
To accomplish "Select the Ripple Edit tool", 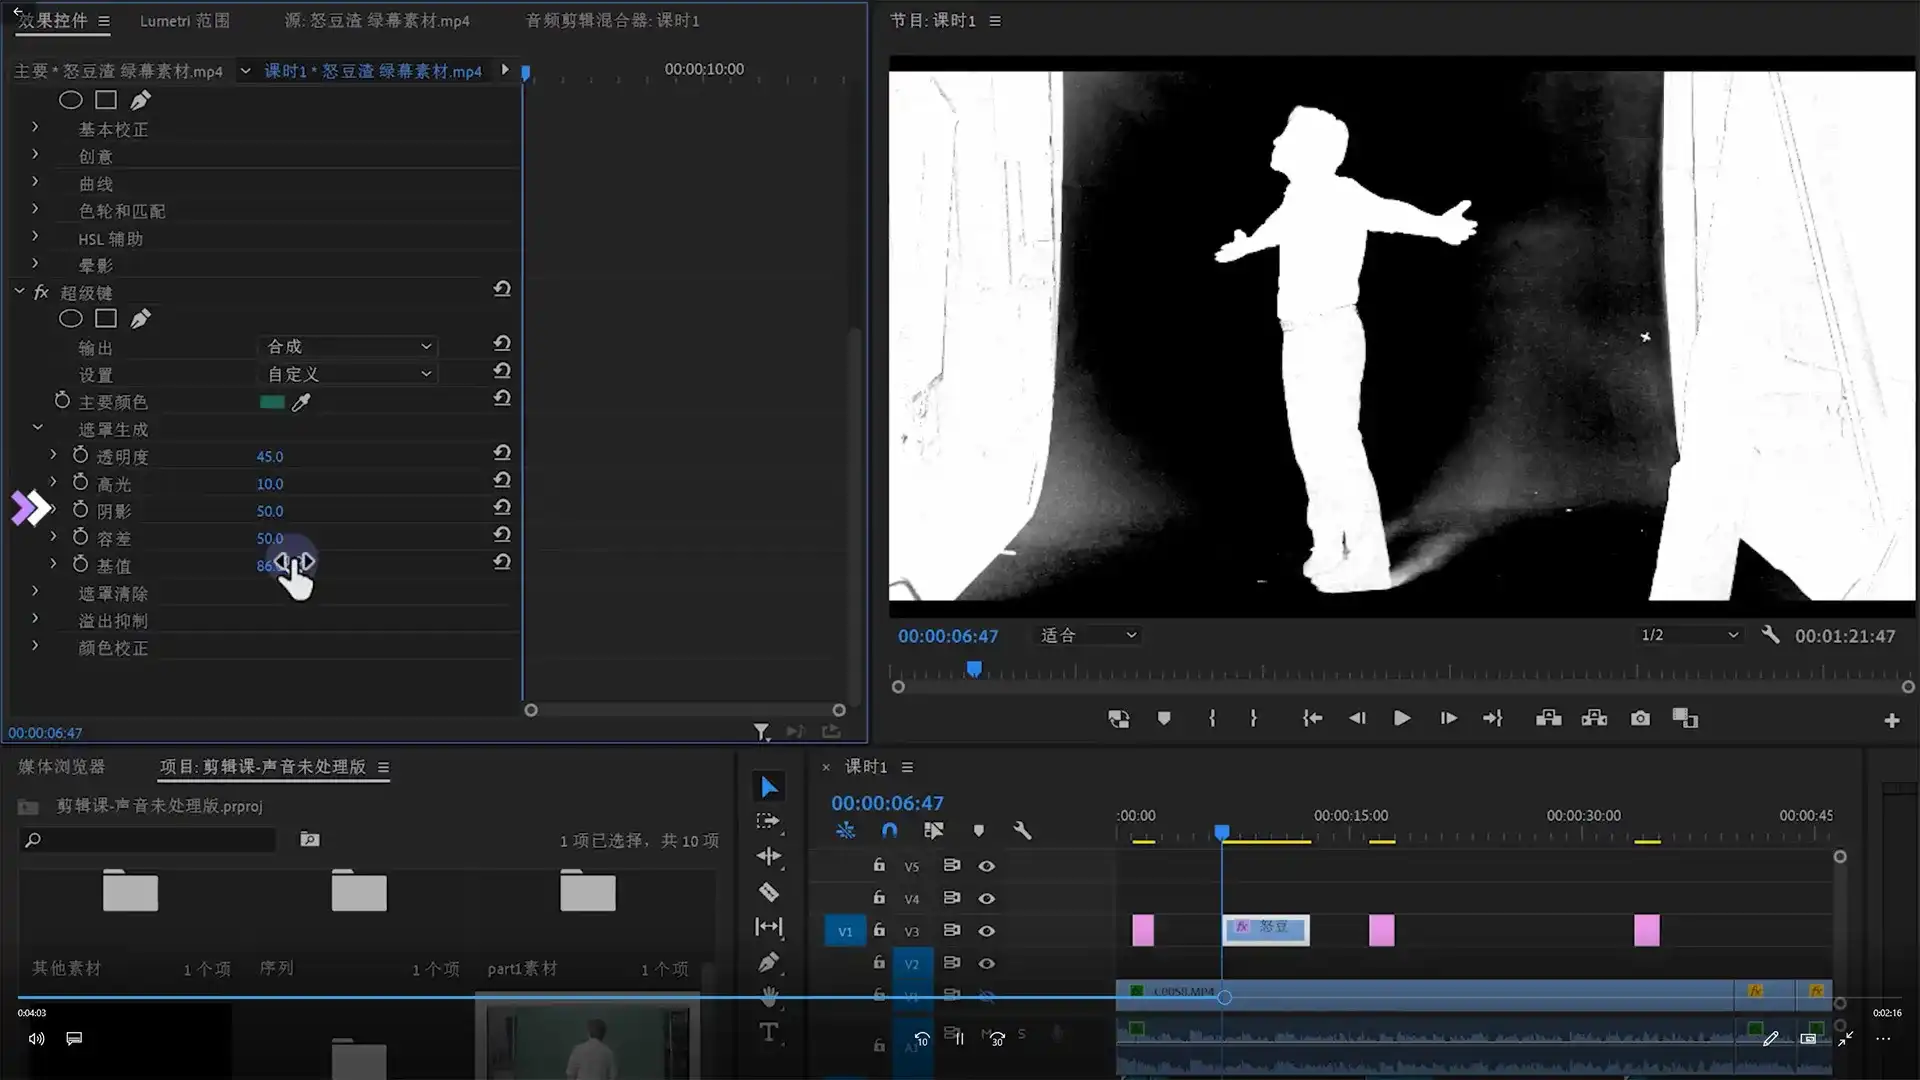I will (x=768, y=856).
